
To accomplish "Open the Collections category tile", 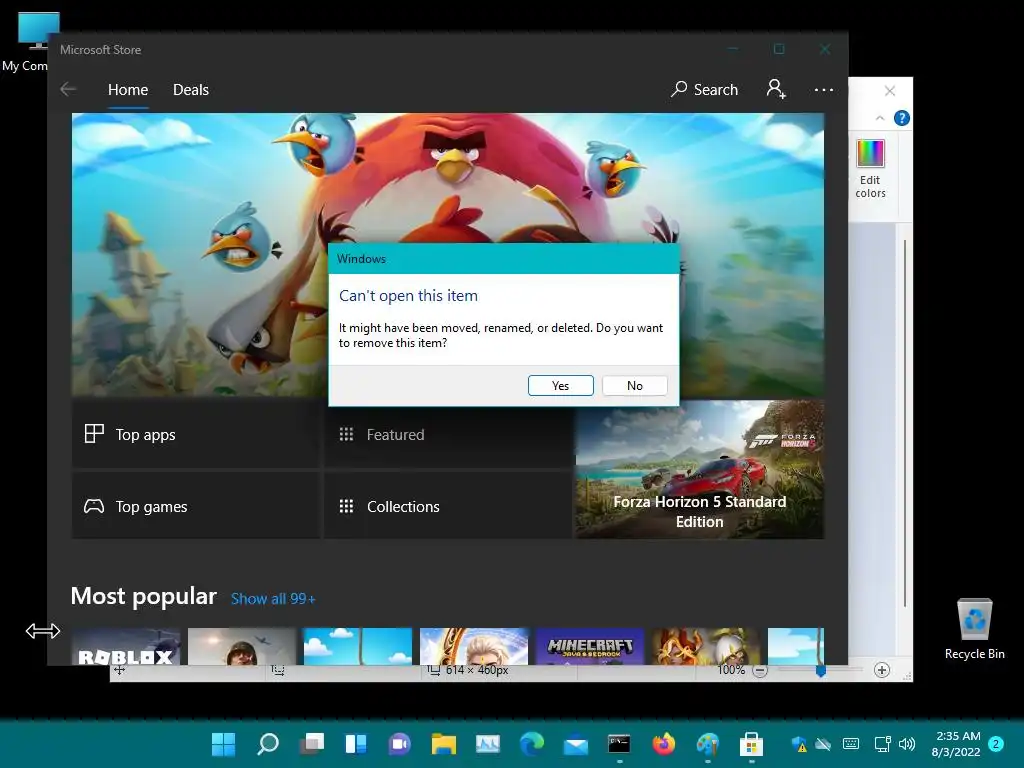I will [x=449, y=506].
